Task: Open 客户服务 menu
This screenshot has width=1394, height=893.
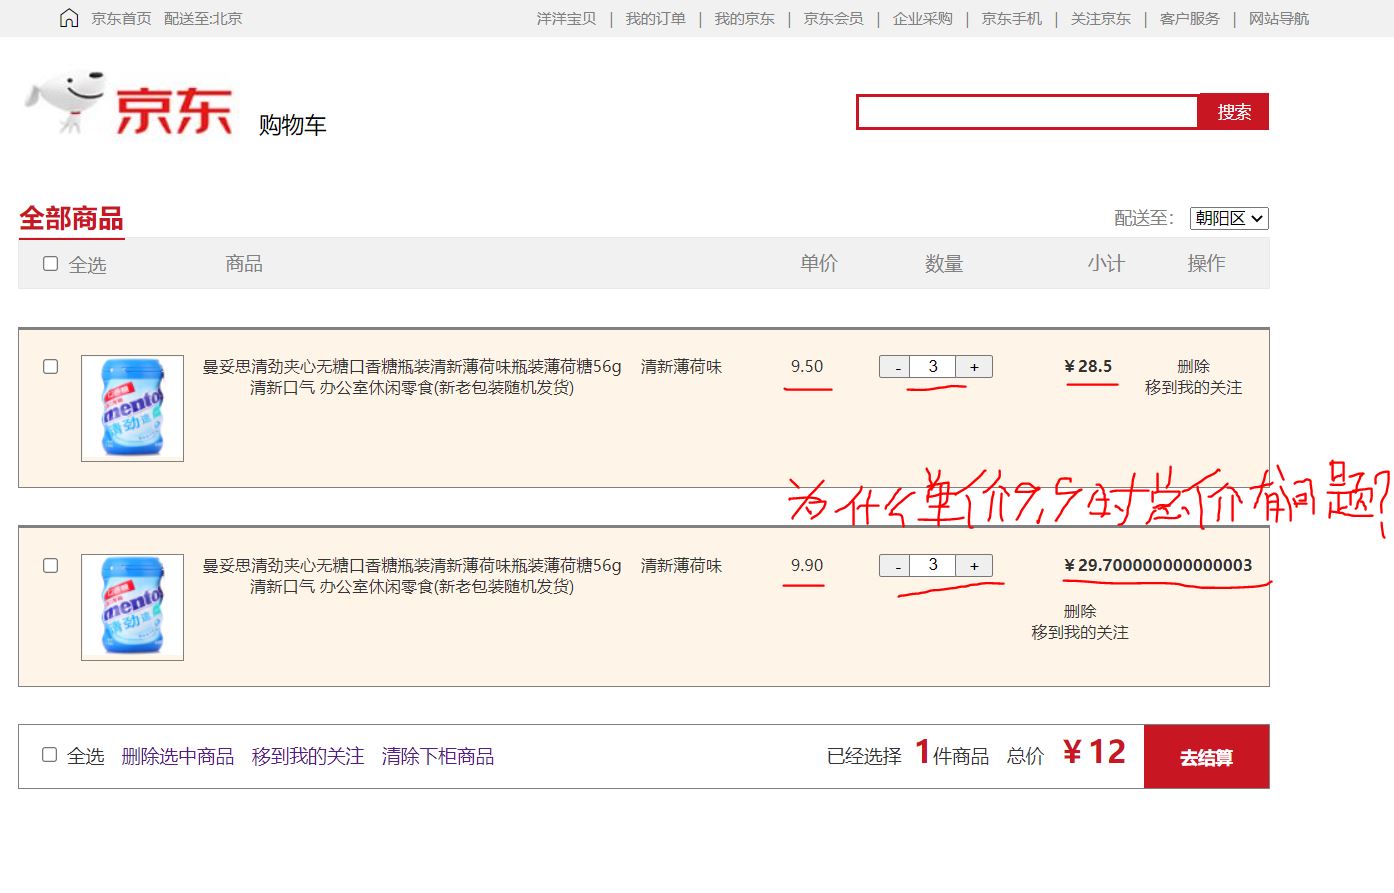Action: [x=1189, y=18]
